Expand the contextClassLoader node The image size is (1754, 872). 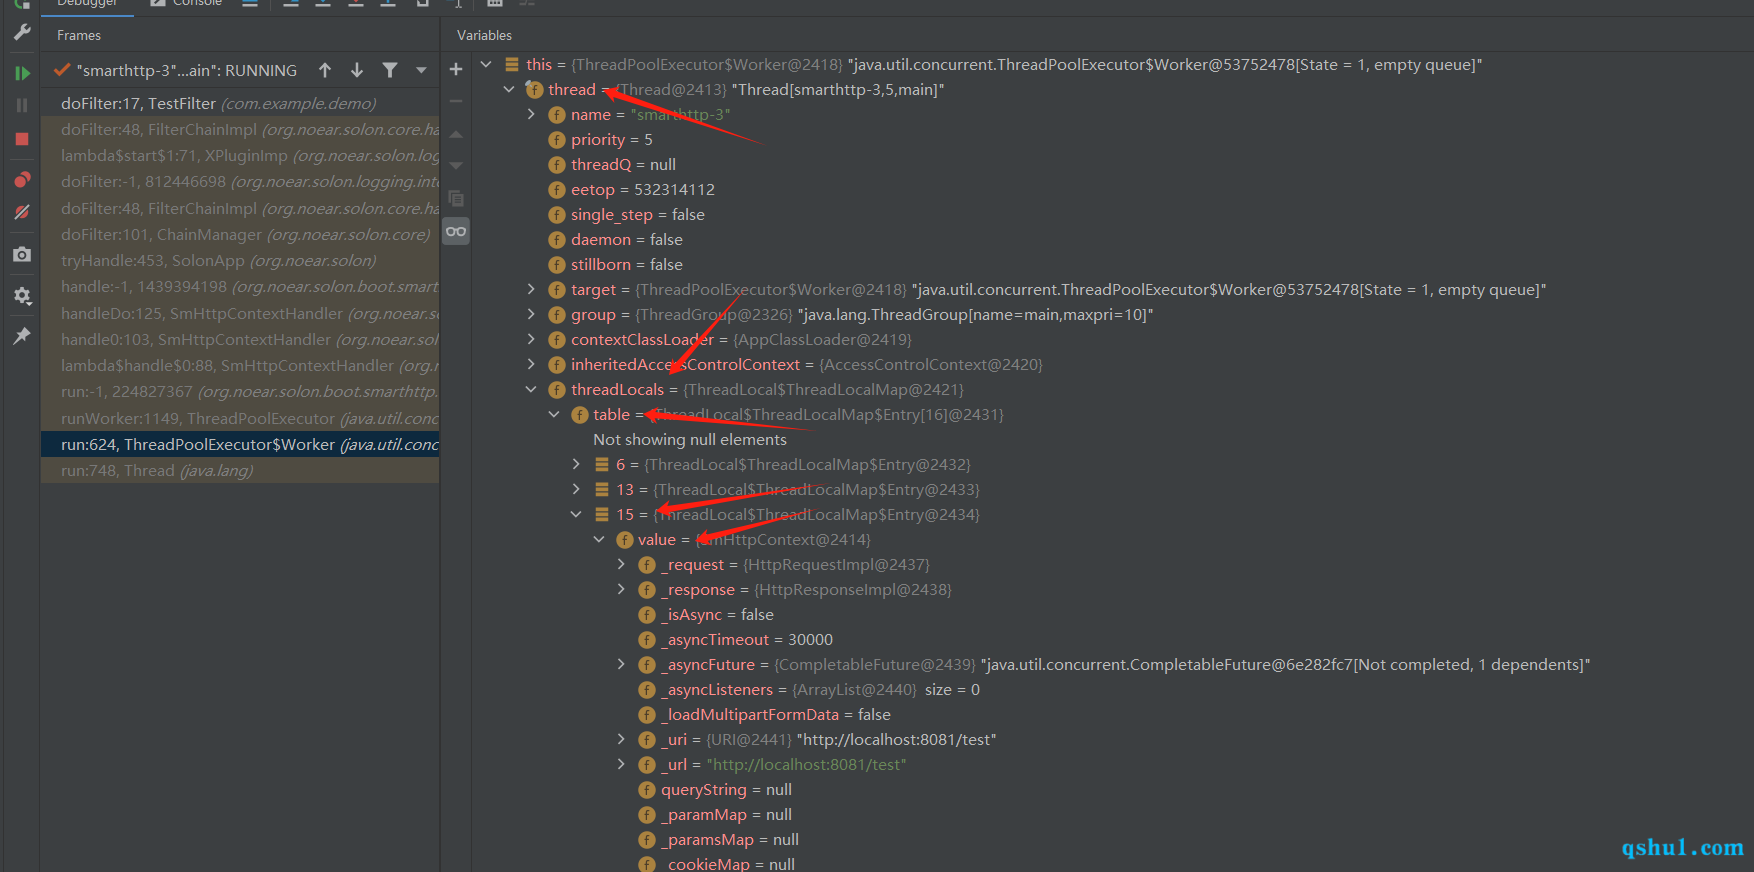coord(531,339)
